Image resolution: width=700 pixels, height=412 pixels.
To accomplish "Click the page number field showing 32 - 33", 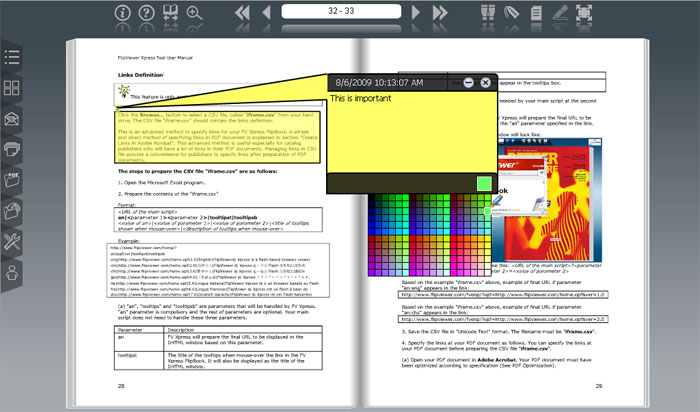I will (342, 12).
